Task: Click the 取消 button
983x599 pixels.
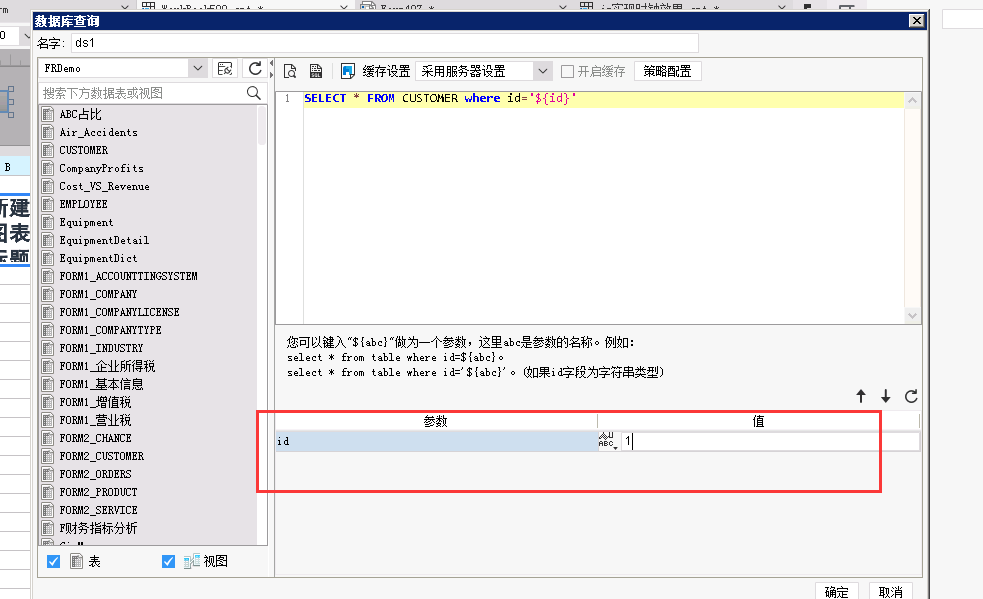Action: [x=890, y=591]
